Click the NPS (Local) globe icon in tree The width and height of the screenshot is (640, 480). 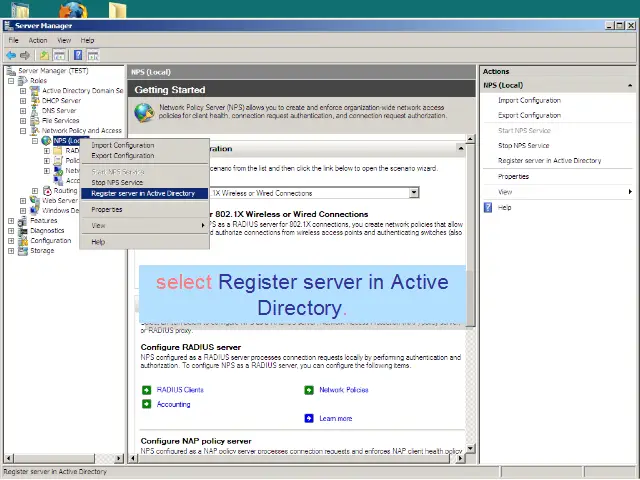(47, 140)
